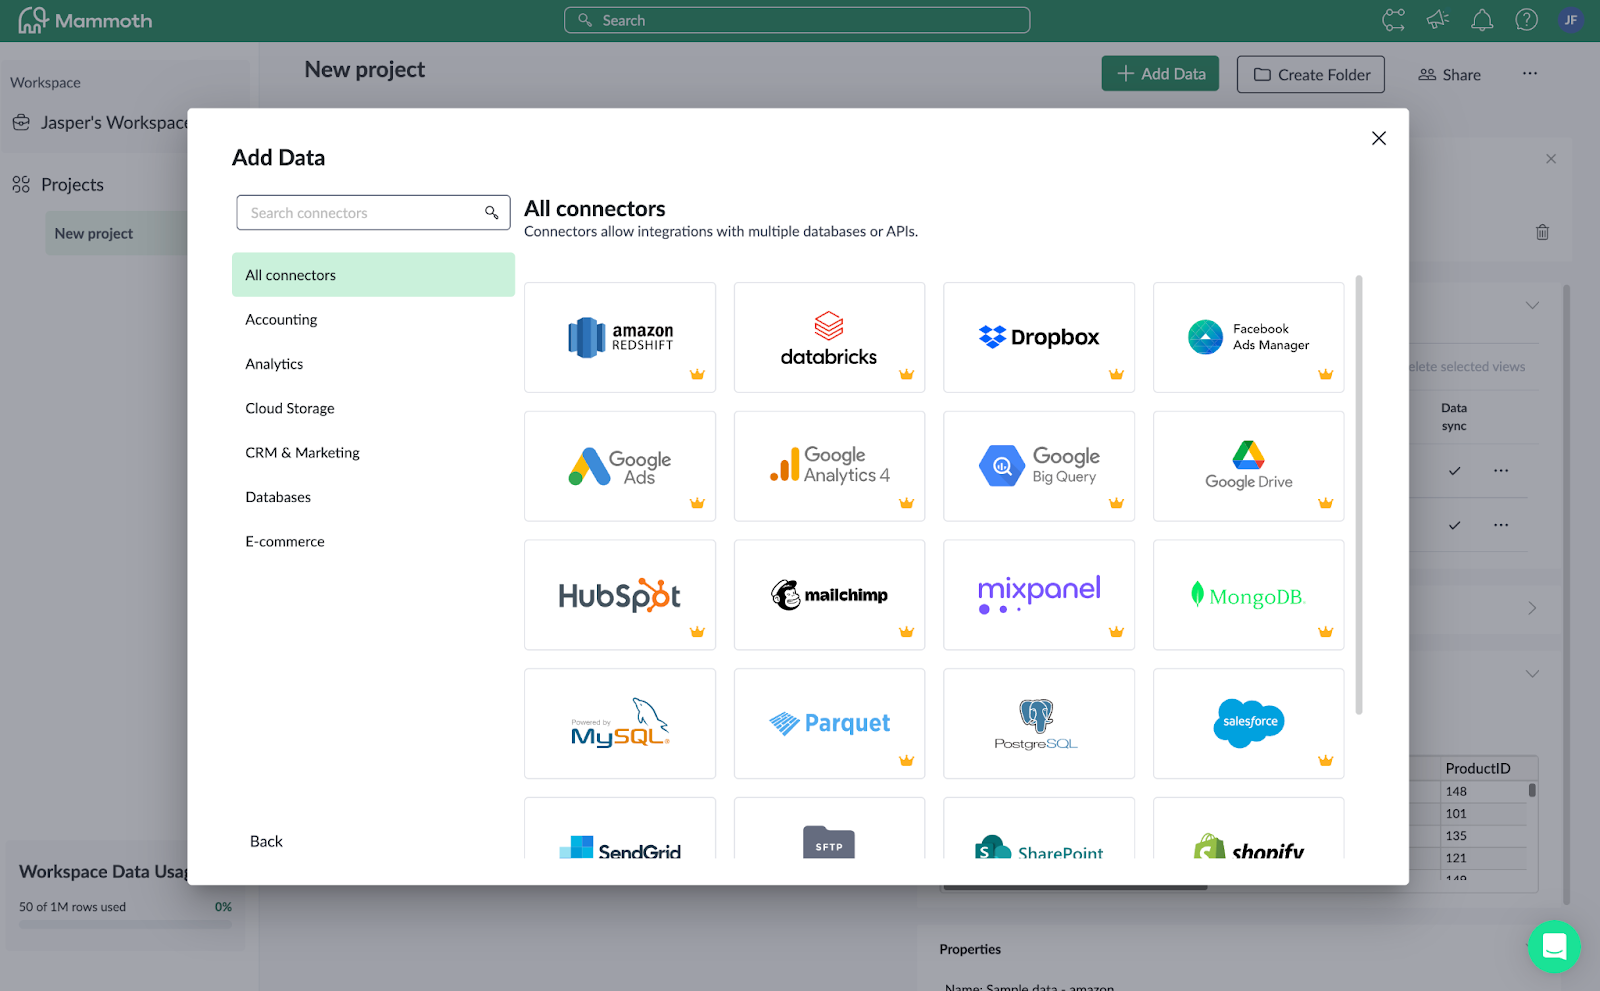Select the PostgreSQL connector
The image size is (1600, 991).
pos(1039,724)
